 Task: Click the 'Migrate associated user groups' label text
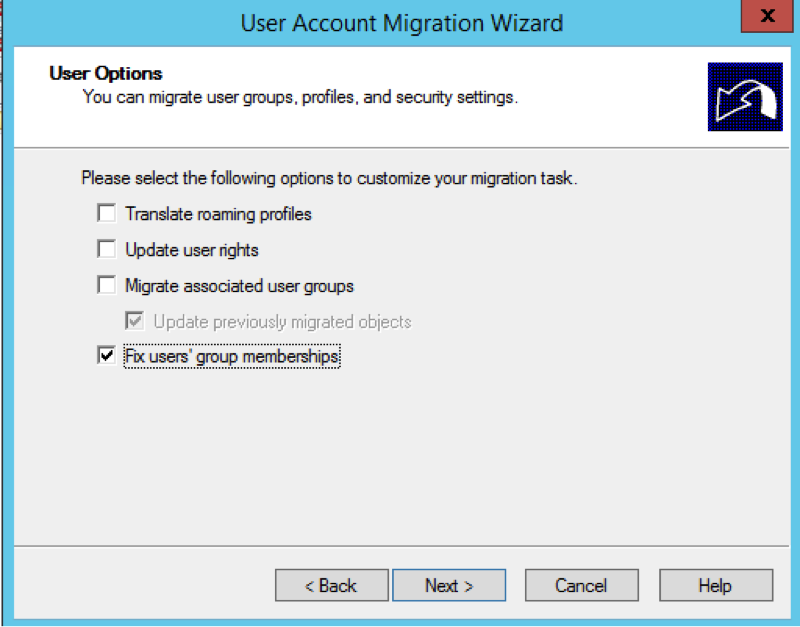239,286
